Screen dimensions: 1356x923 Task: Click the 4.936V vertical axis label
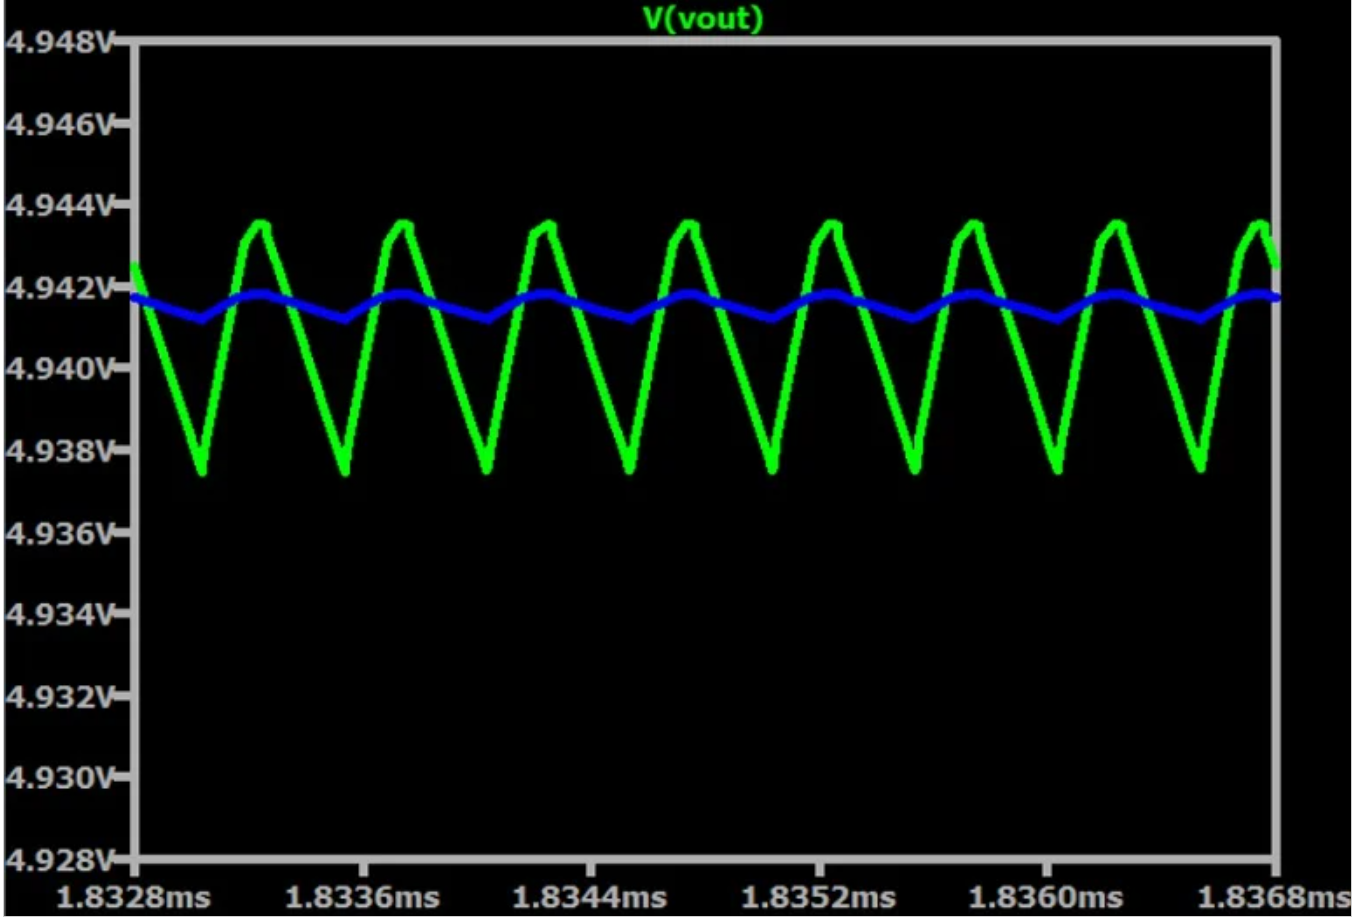[x=59, y=532]
